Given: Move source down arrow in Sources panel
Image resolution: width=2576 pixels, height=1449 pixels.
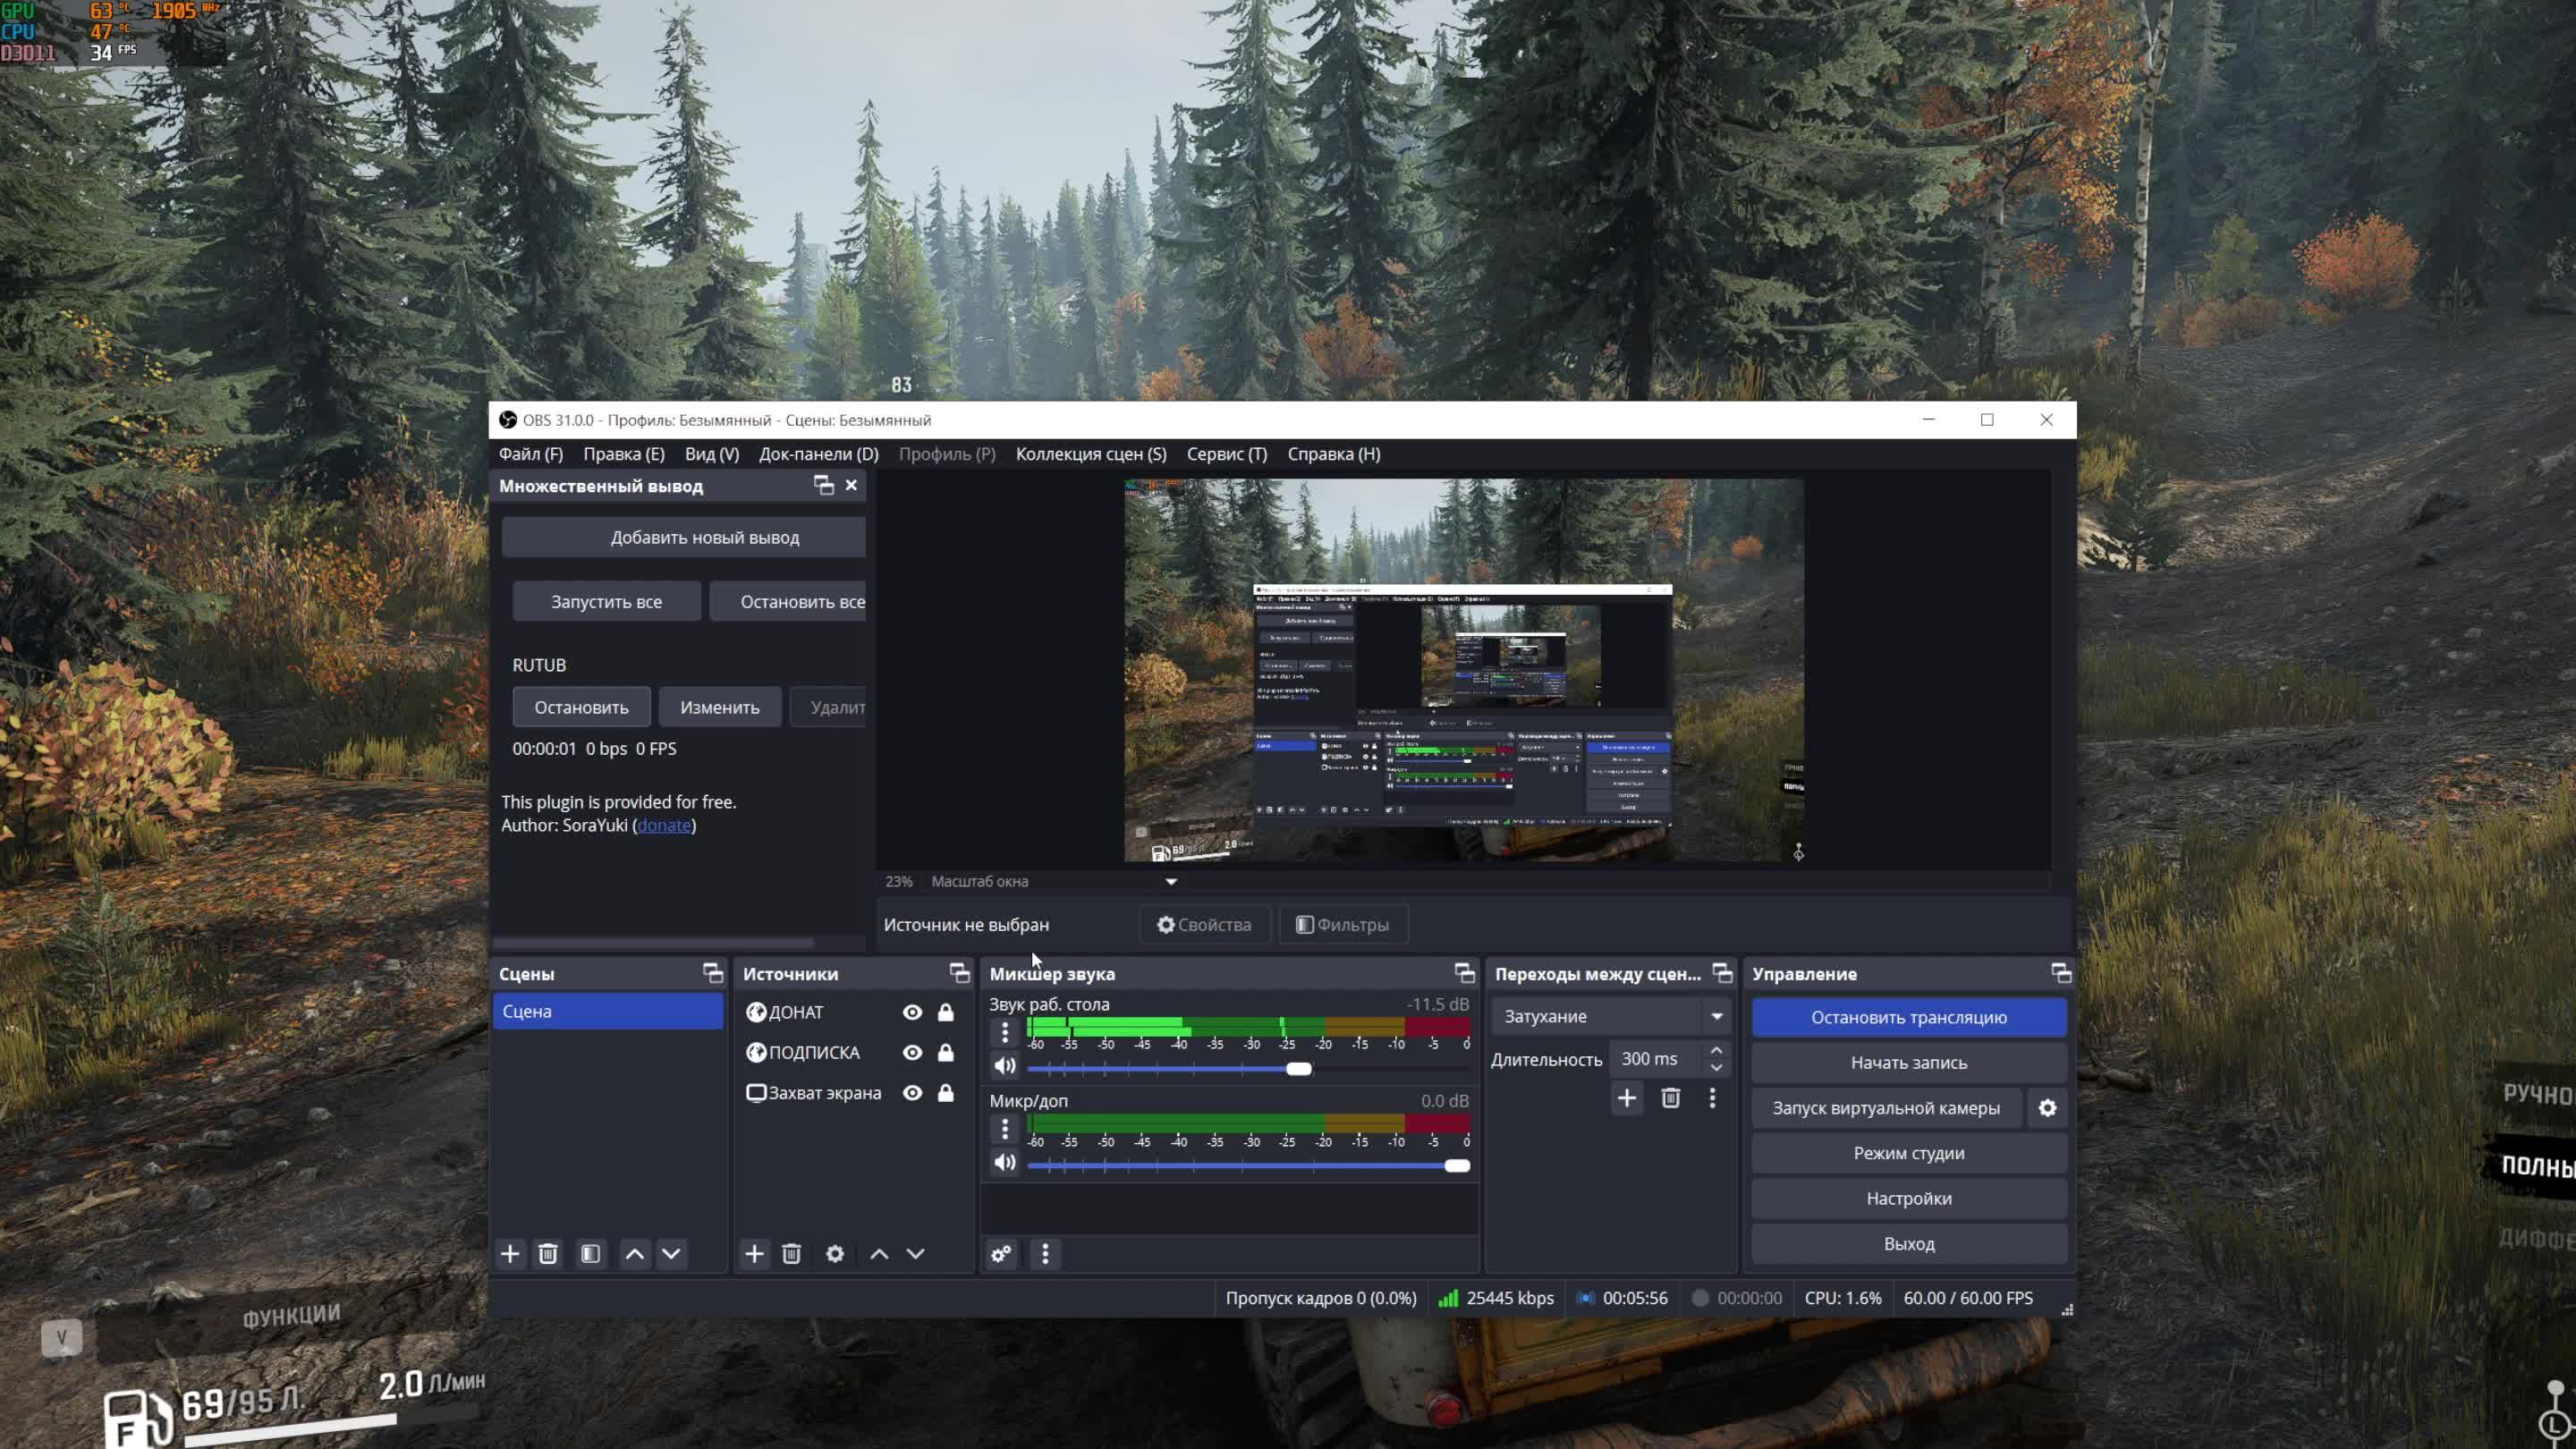Looking at the screenshot, I should tap(916, 1254).
